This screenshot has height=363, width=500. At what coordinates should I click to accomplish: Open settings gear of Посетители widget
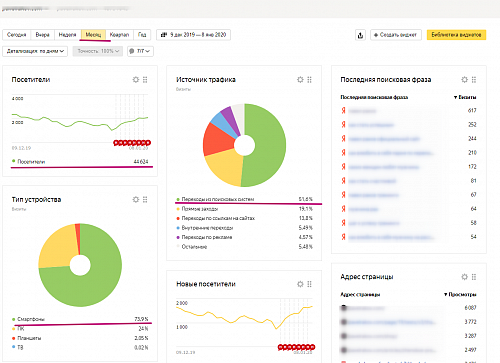click(x=136, y=80)
